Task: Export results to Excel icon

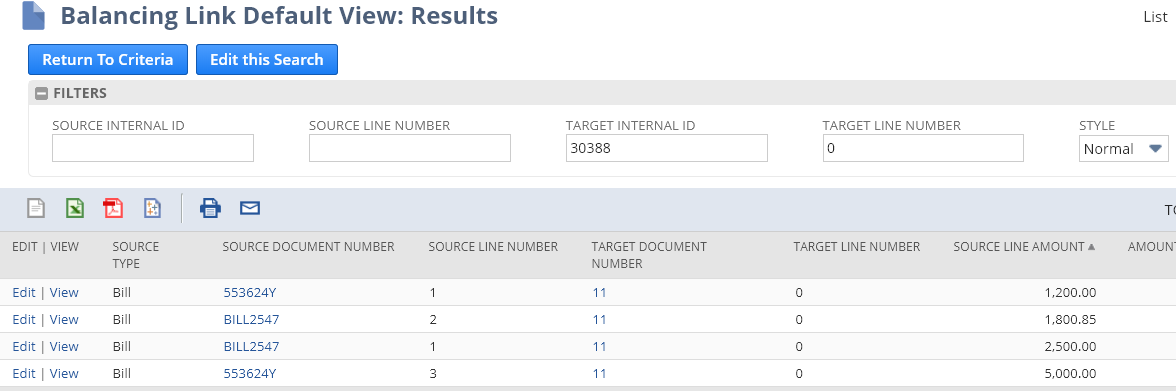Action: tap(74, 208)
